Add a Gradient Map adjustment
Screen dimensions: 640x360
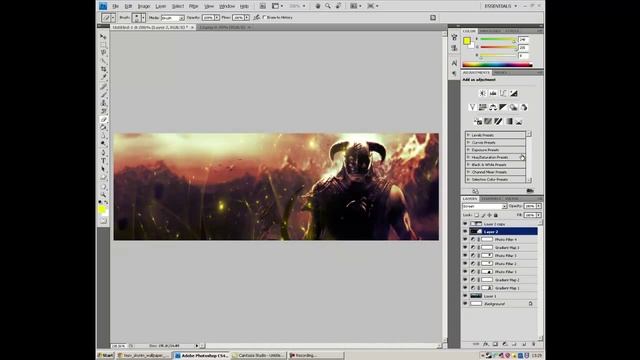[x=509, y=121]
